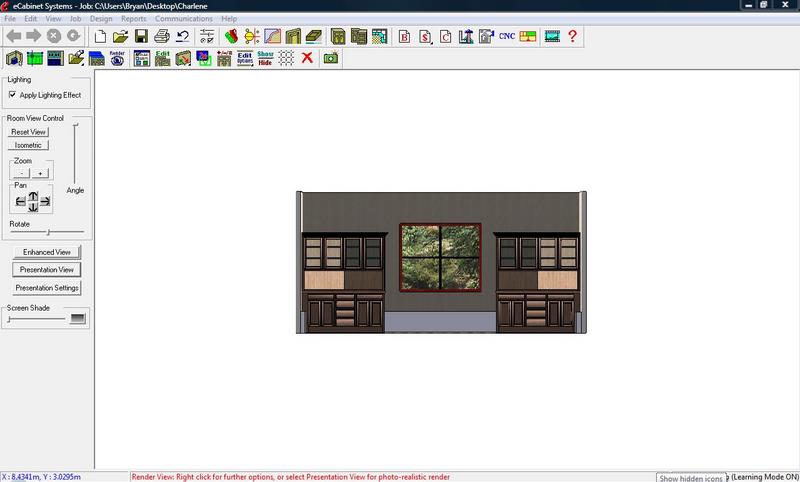Click the S dollar document icon
The width and height of the screenshot is (800, 482).
click(x=425, y=36)
